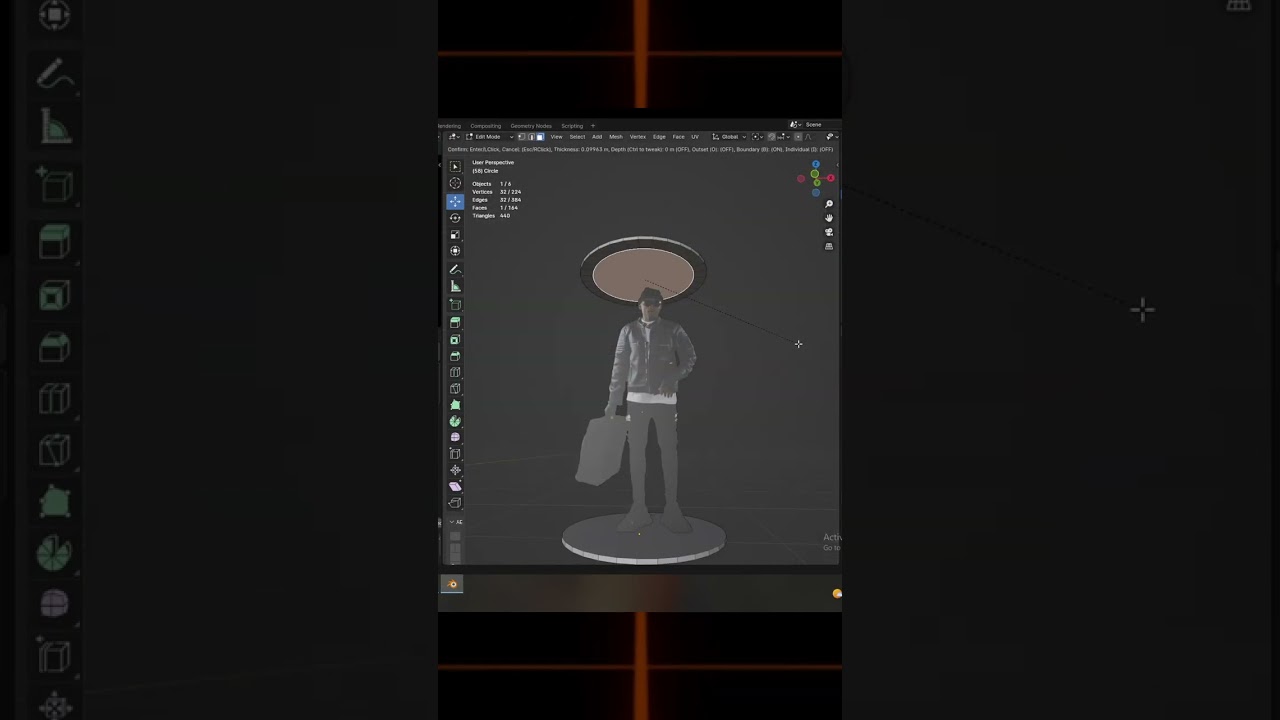Open the editor type dropdown
Image resolution: width=1280 pixels, height=720 pixels.
pos(454,137)
